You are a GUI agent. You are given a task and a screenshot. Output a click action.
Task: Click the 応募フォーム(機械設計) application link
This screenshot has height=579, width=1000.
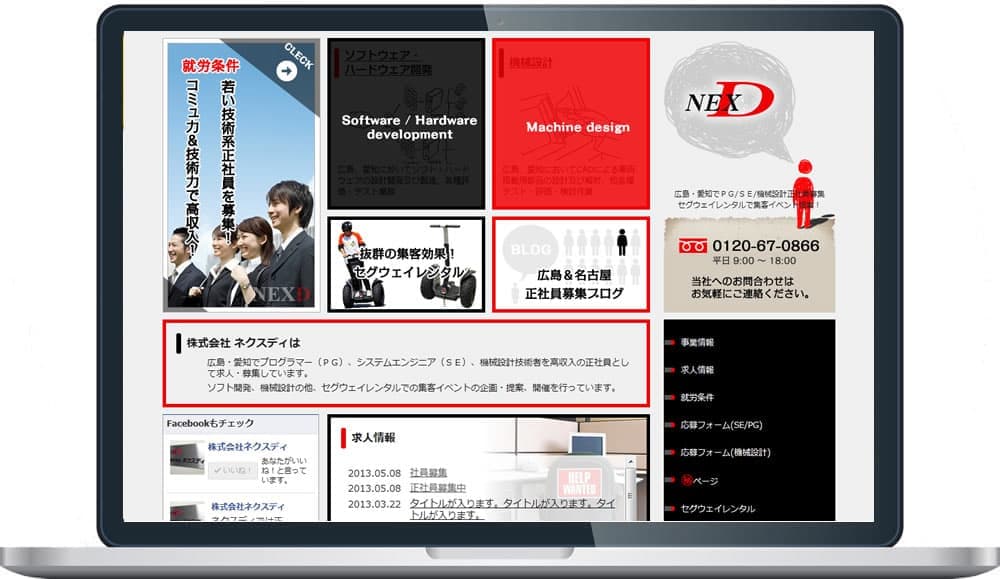[x=726, y=452]
